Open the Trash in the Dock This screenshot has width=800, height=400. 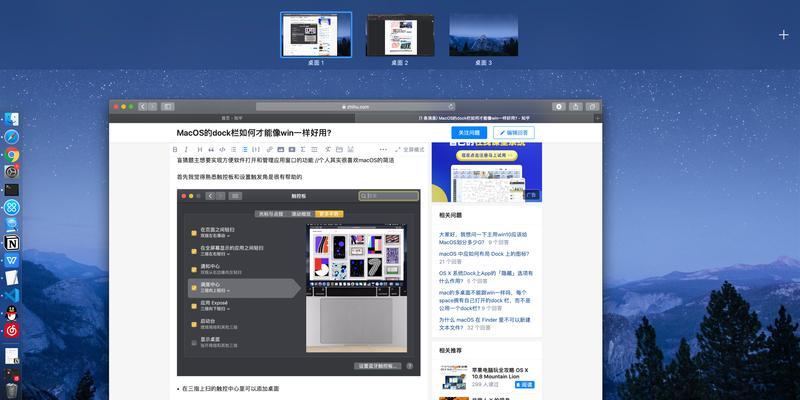click(12, 391)
